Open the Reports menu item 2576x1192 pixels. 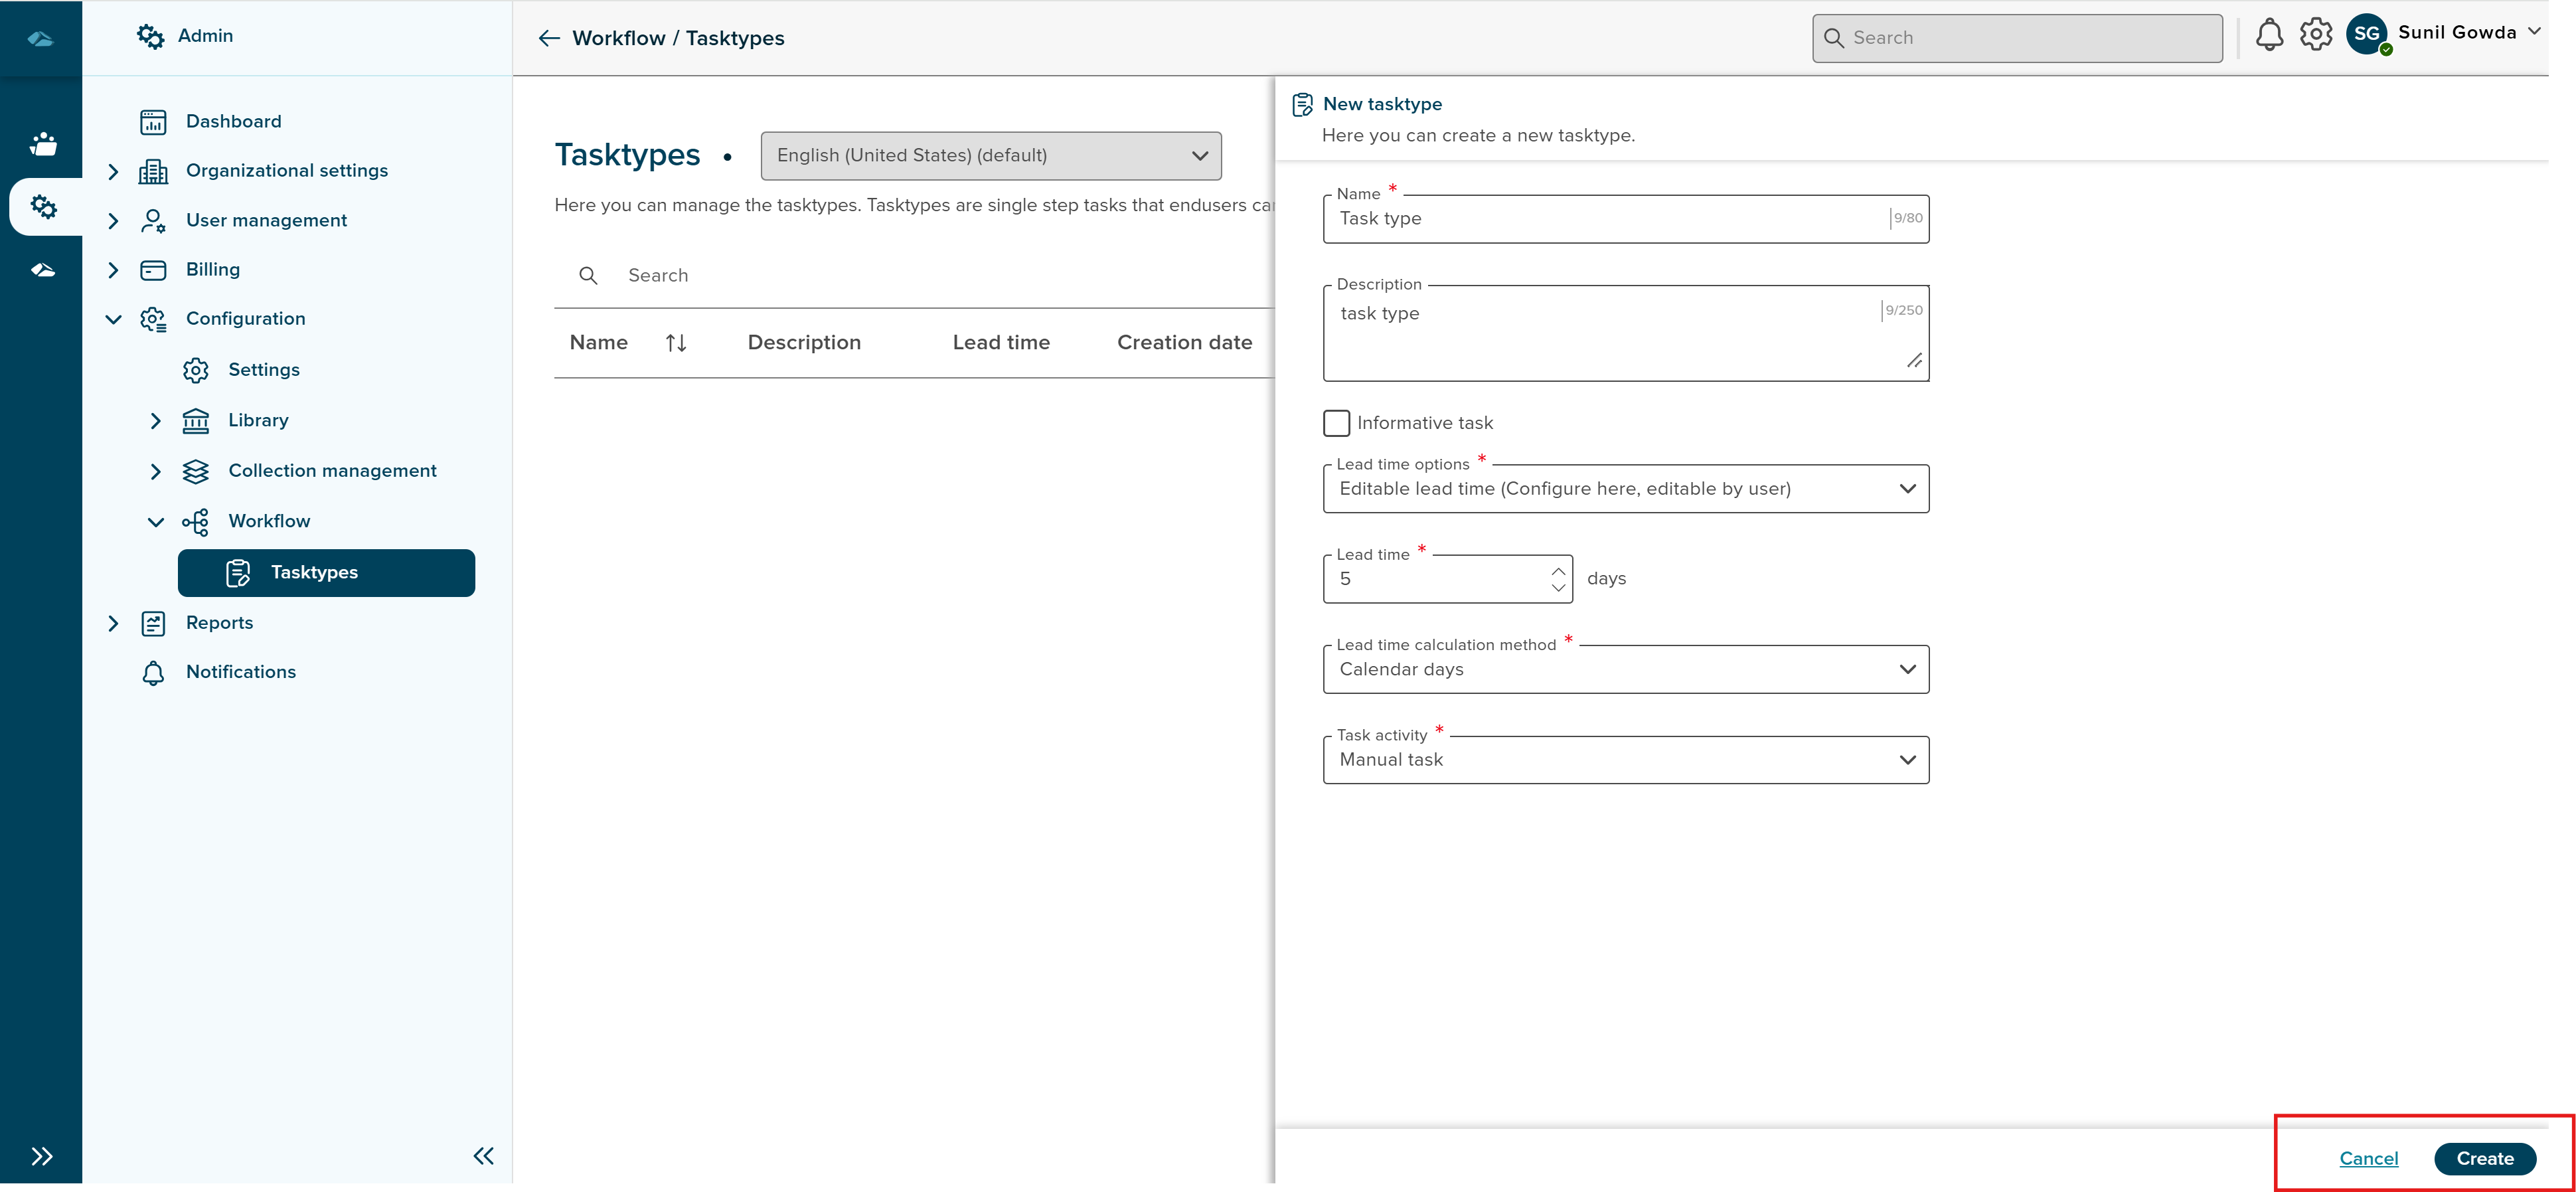tap(219, 622)
